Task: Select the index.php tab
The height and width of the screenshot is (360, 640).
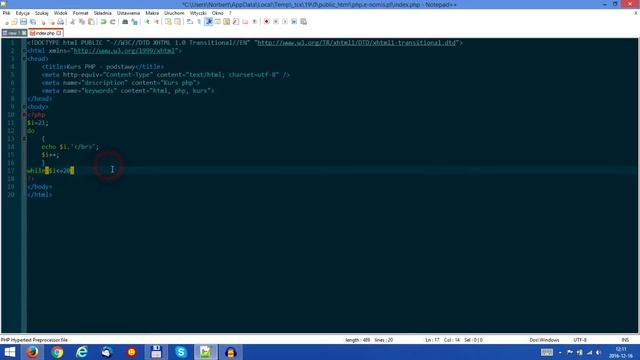Action: pos(44,33)
